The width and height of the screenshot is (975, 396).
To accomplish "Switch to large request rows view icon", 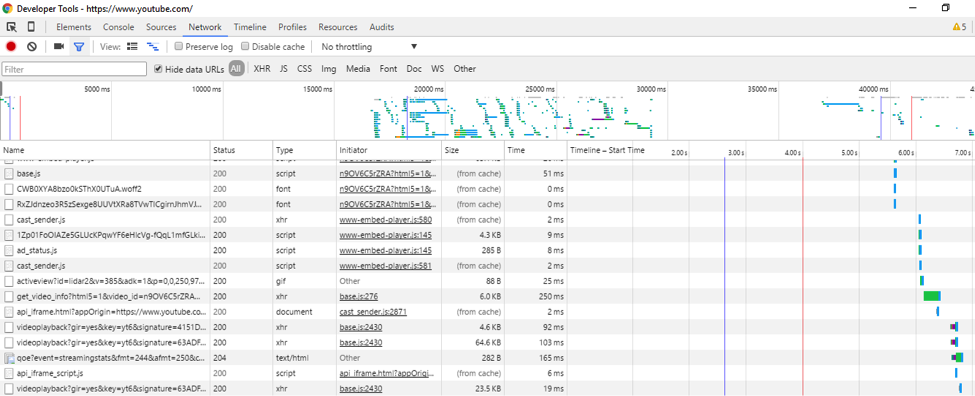I will pos(132,47).
